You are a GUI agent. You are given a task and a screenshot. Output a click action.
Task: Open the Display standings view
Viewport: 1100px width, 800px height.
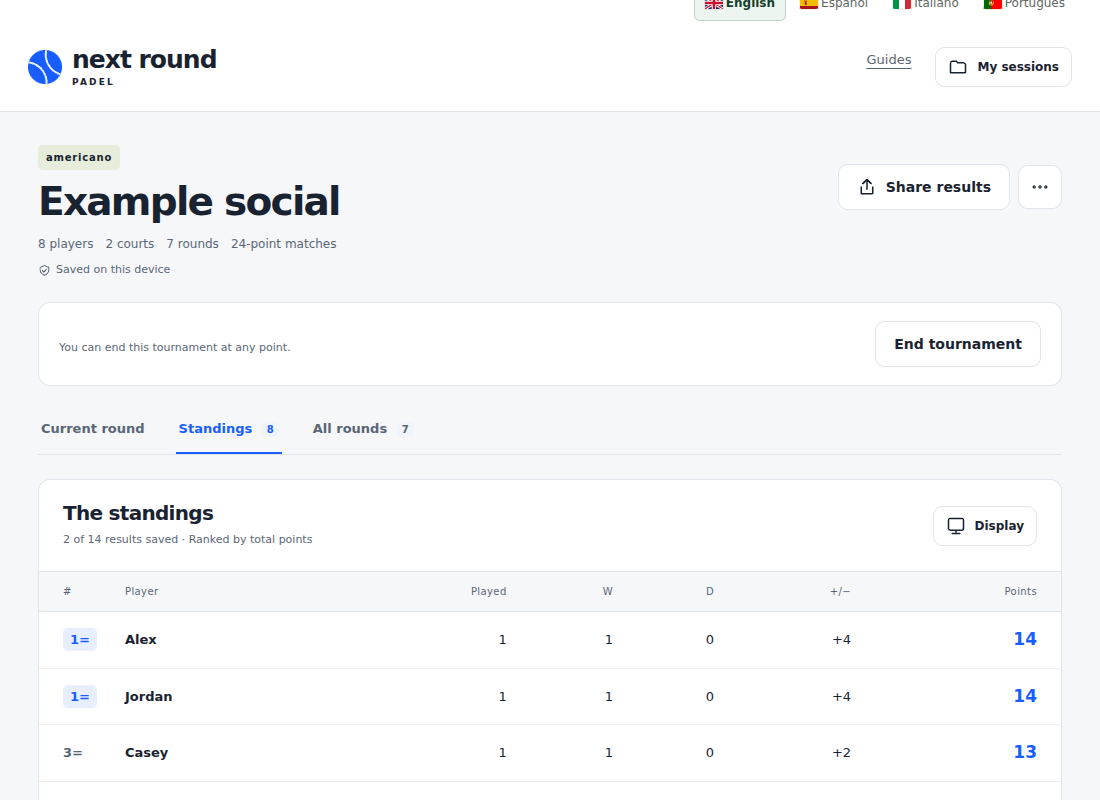pos(984,526)
